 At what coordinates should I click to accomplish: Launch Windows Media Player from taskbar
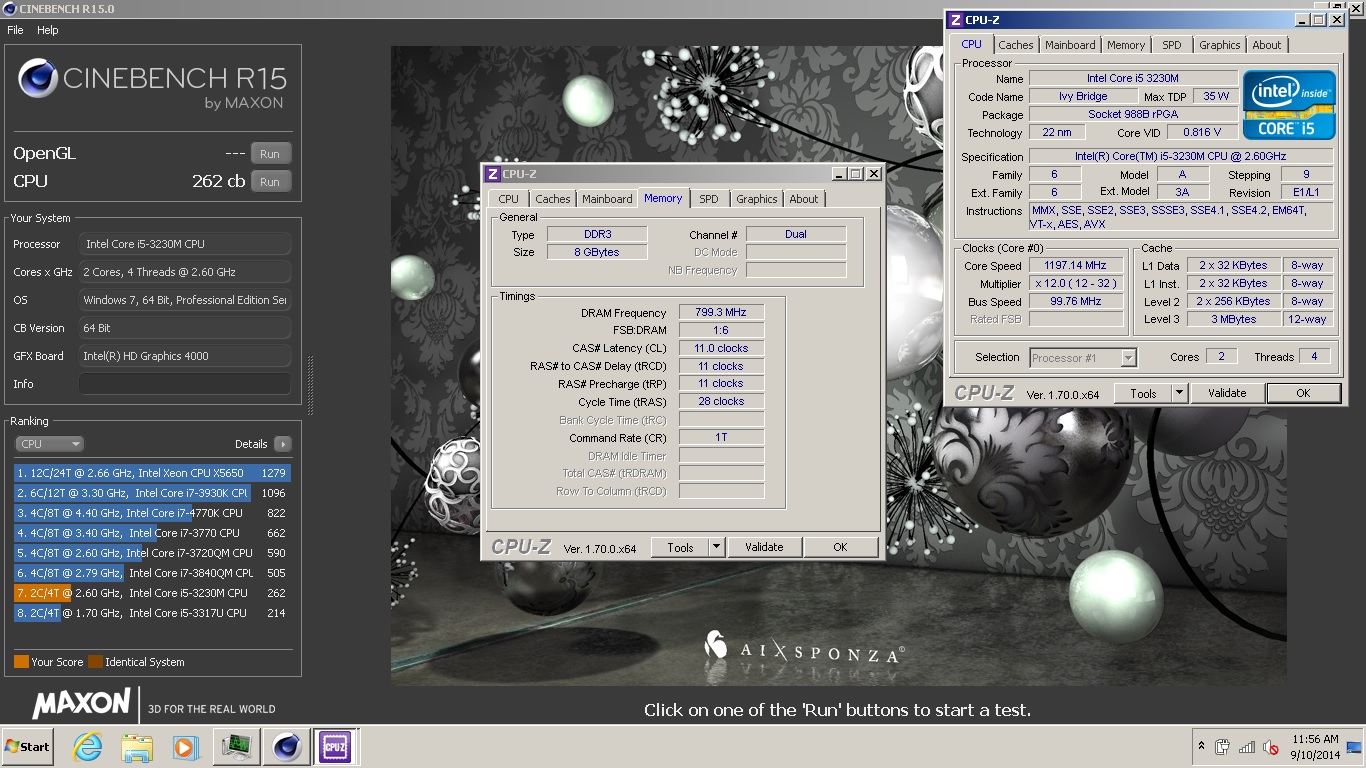tap(185, 747)
